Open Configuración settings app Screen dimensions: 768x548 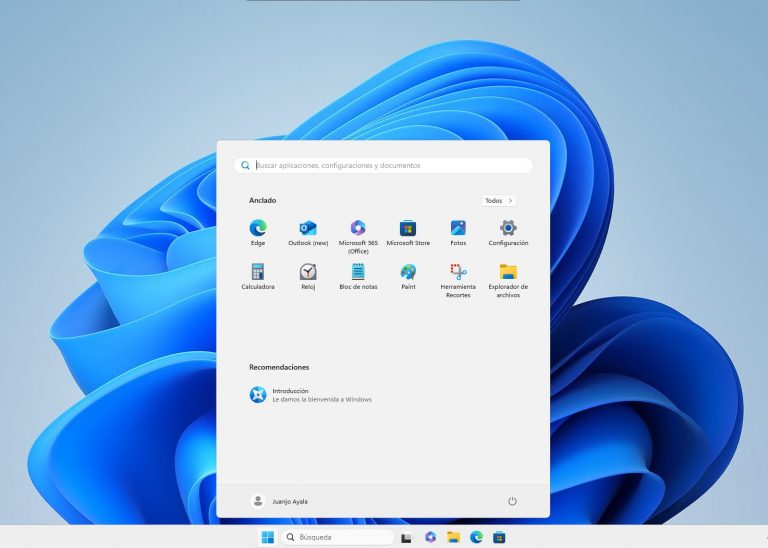[x=508, y=229]
